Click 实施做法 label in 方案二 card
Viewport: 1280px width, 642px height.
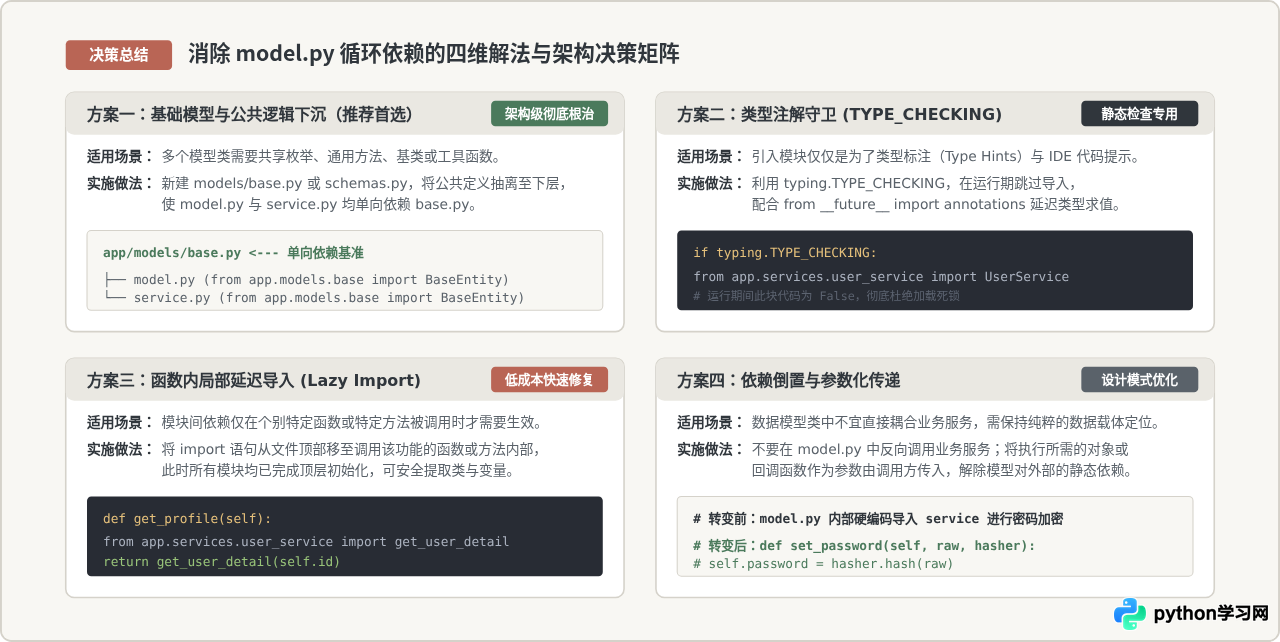click(x=710, y=183)
